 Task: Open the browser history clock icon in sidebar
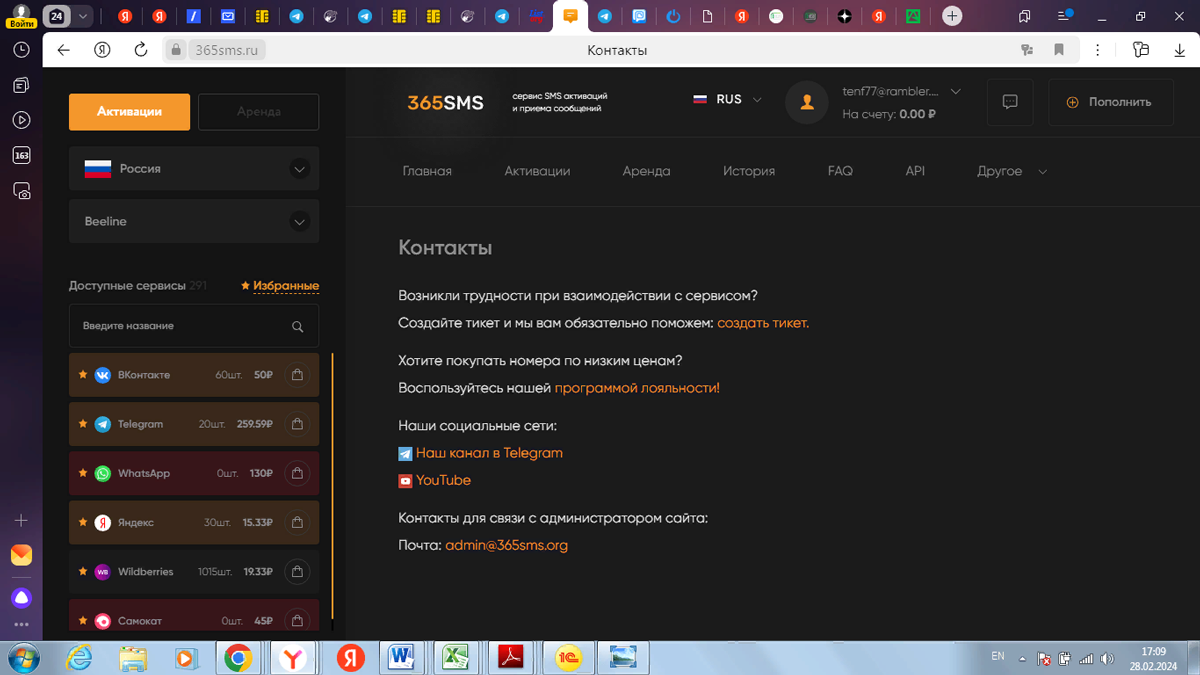21,50
